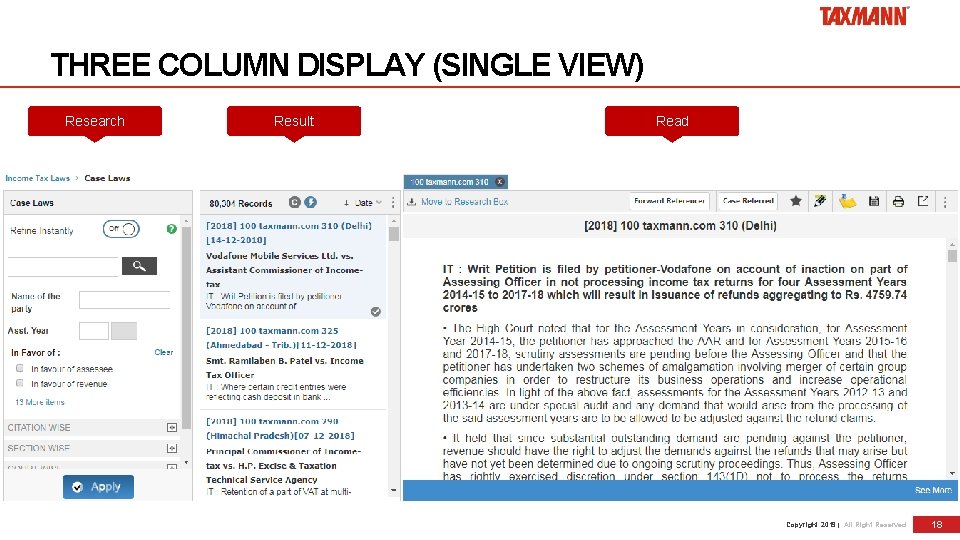Go to Income Tax Laws breadcrumb

pyautogui.click(x=37, y=178)
